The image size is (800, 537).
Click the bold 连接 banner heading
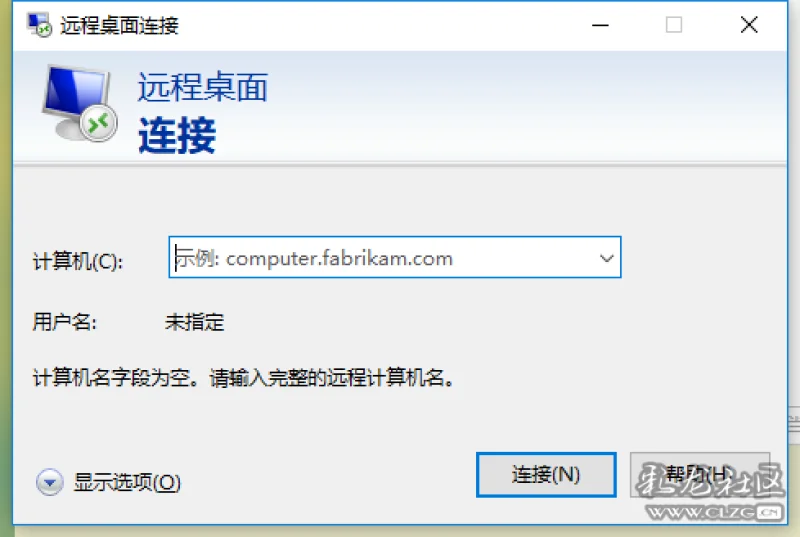pyautogui.click(x=177, y=135)
